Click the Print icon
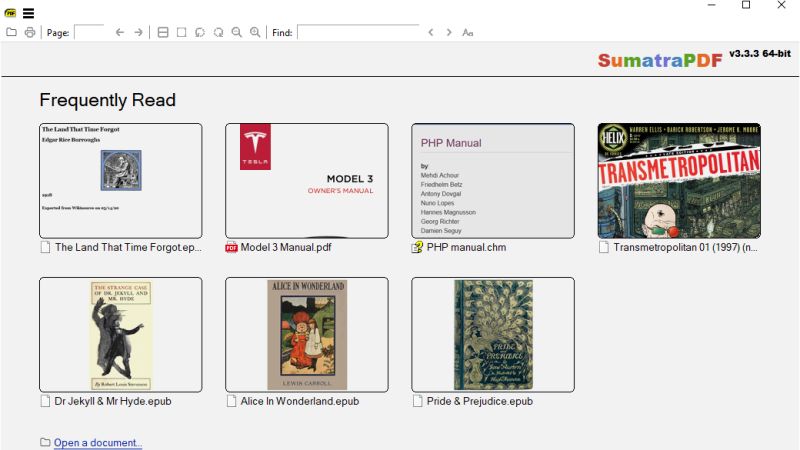This screenshot has width=800, height=450. coord(30,32)
